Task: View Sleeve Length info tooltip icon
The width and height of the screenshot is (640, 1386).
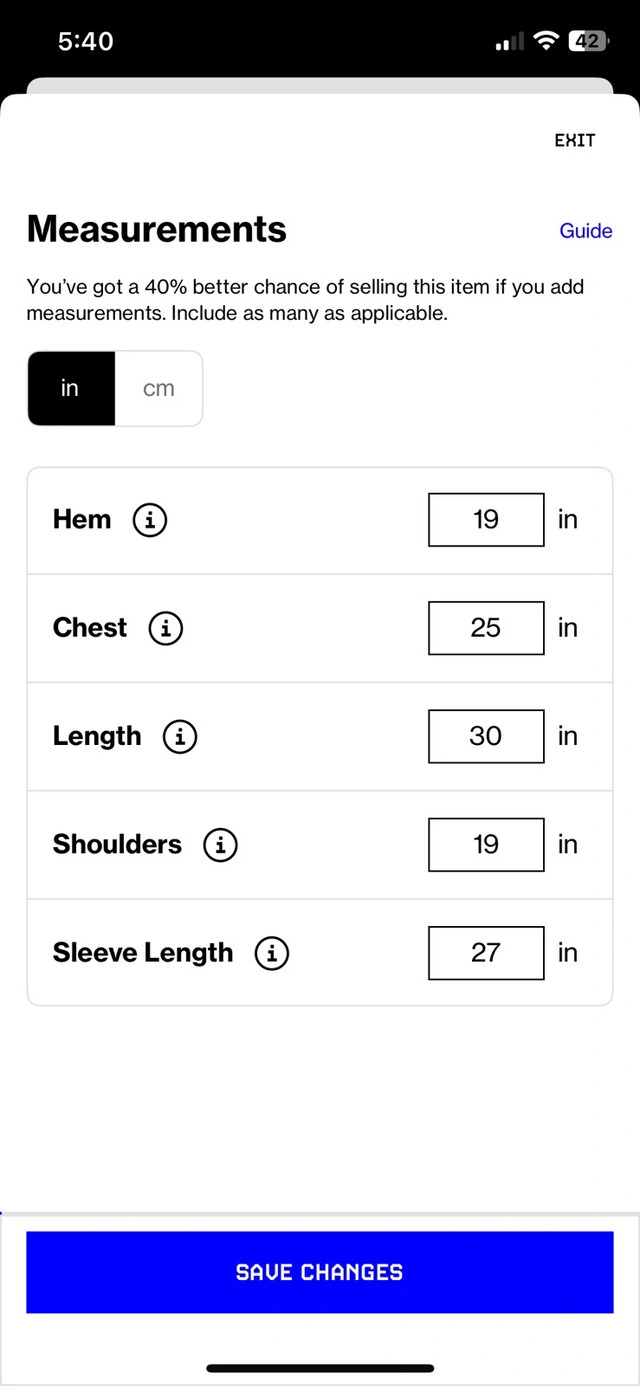Action: 272,953
